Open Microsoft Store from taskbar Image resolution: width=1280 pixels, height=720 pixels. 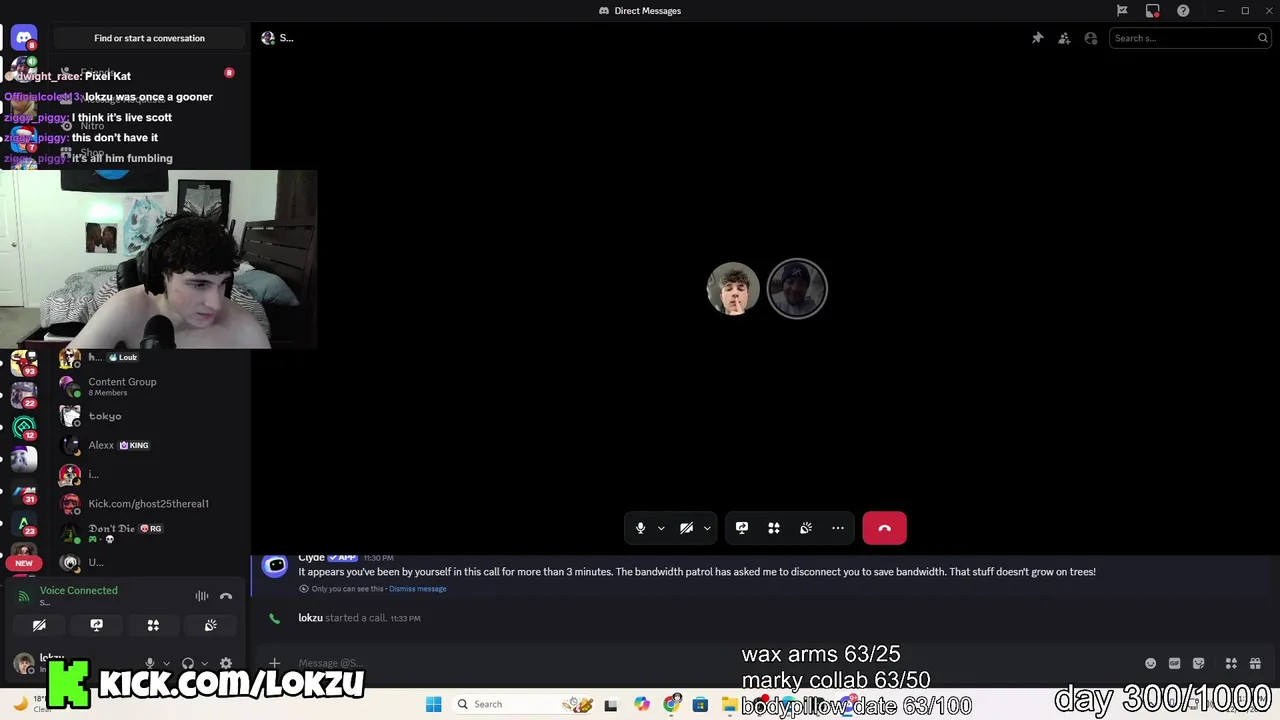pyautogui.click(x=700, y=704)
